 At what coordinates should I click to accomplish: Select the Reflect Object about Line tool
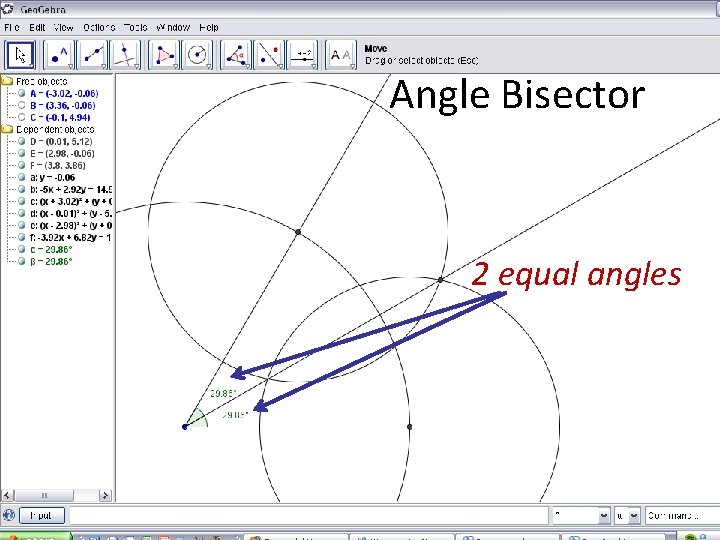[x=270, y=55]
